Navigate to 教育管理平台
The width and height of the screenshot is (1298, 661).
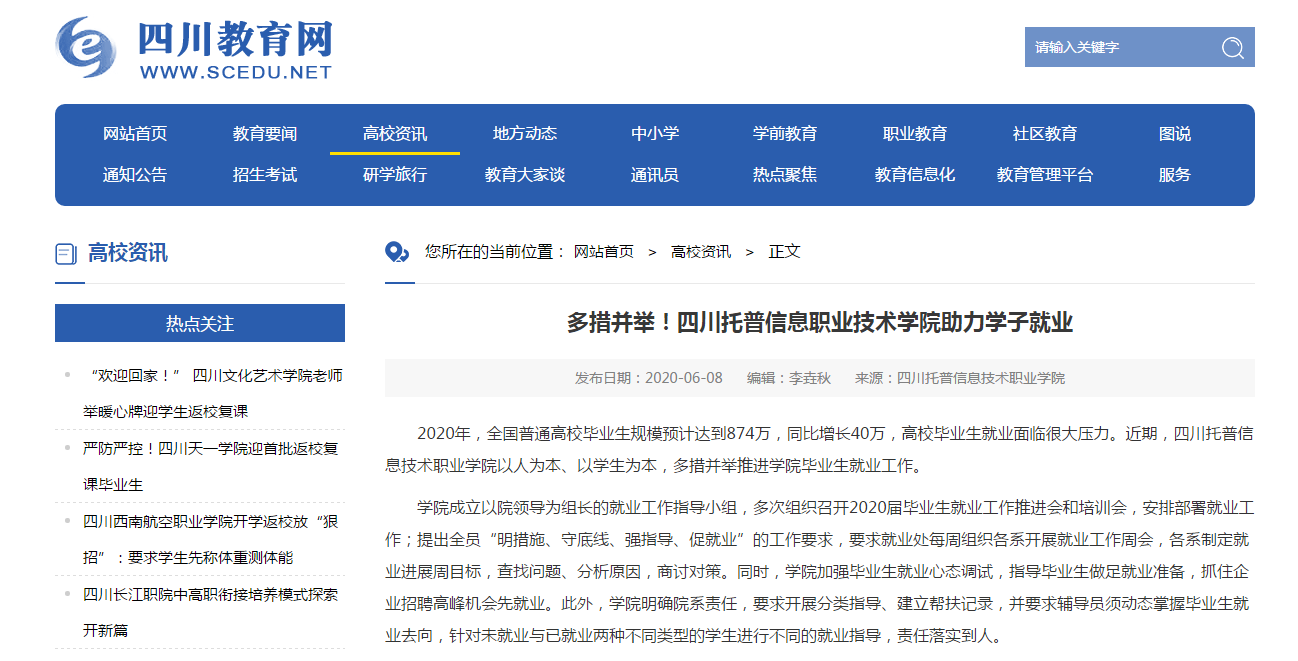point(1045,175)
